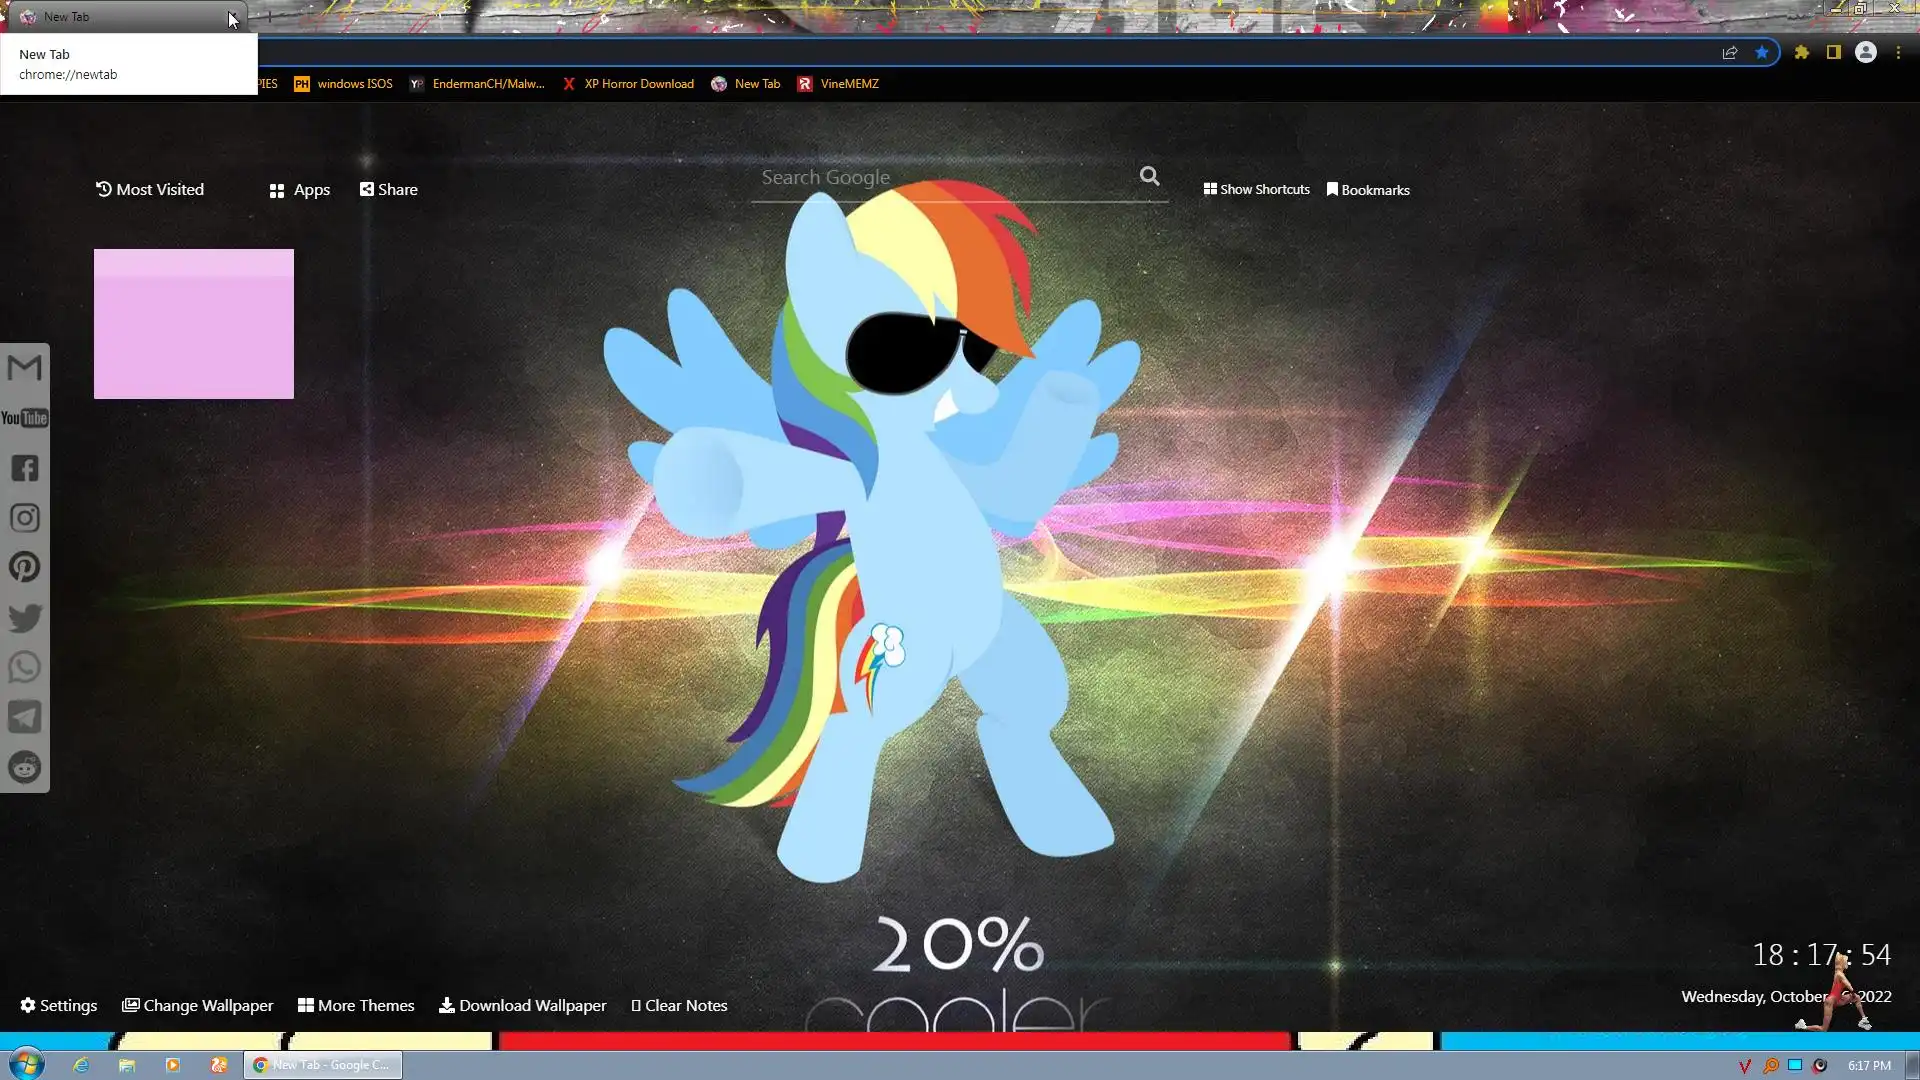This screenshot has height=1080, width=1920.
Task: Click Download Wallpaper
Action: [522, 1005]
